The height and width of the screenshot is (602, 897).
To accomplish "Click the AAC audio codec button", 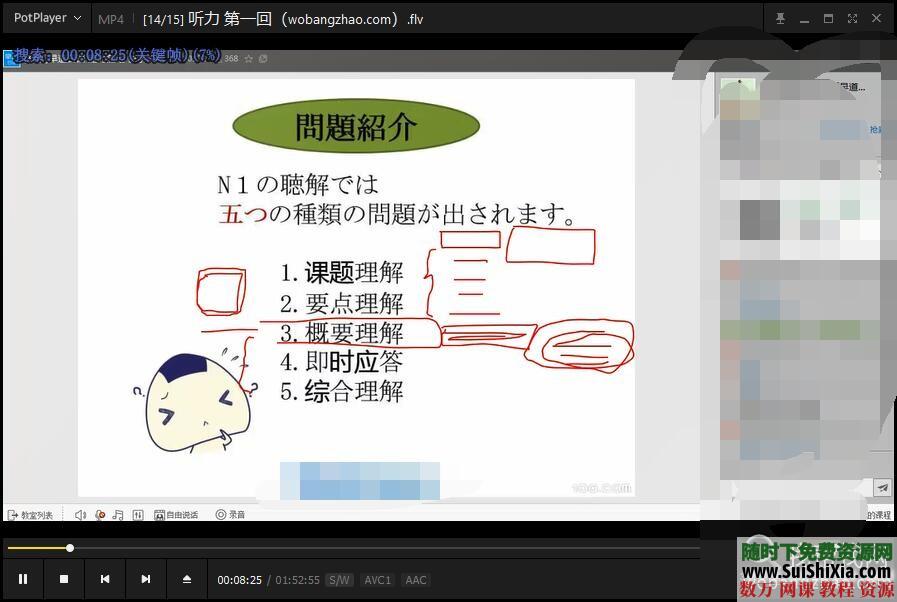I will [x=415, y=579].
